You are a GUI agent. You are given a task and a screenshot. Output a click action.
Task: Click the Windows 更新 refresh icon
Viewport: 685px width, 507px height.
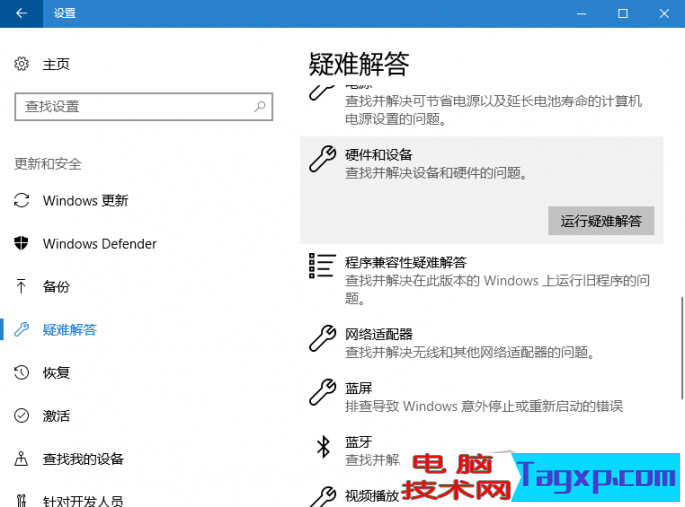(x=21, y=200)
